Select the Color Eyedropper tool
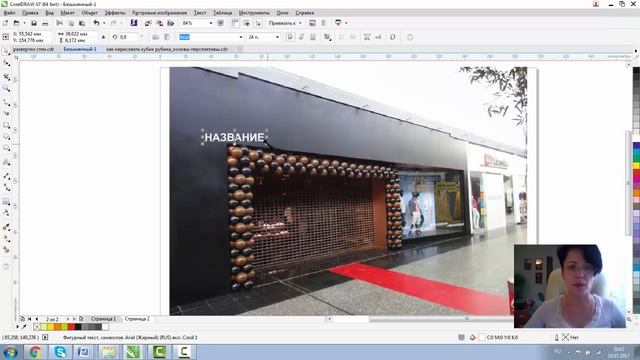The width and height of the screenshot is (640, 360). pos(6,227)
